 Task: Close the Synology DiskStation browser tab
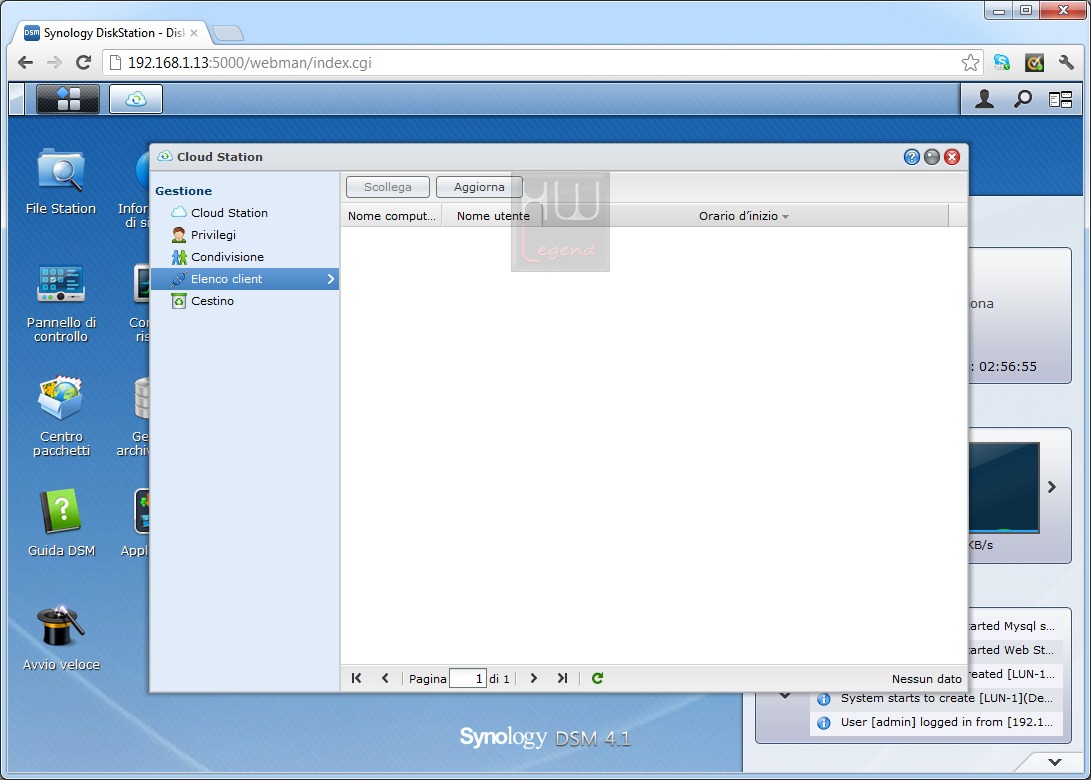194,33
